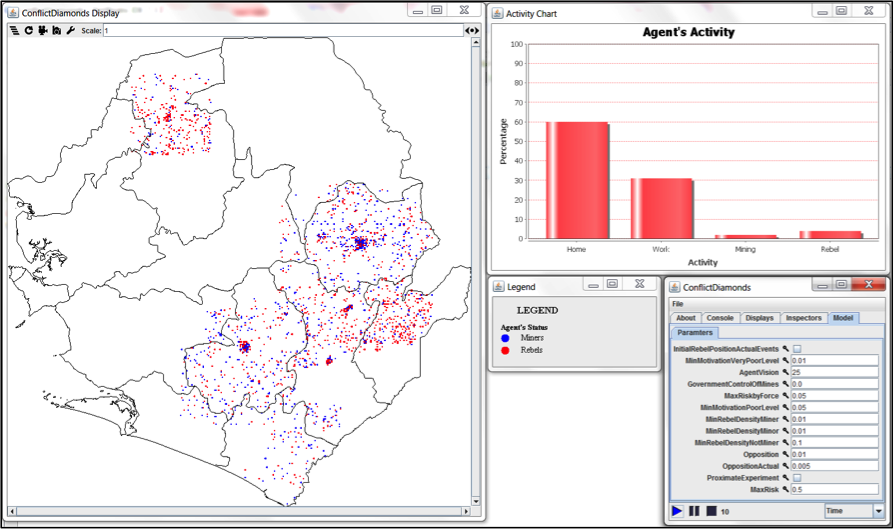
Task: Inspect InitialRebelPositionActualEvents with its magnifier icon
Action: point(785,349)
